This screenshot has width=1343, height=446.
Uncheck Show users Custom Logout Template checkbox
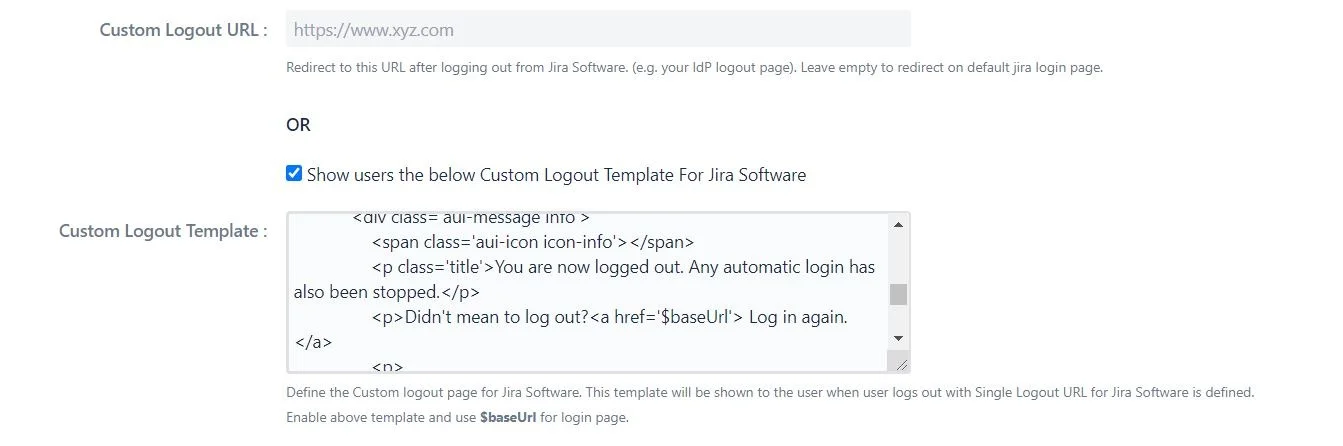pos(294,173)
